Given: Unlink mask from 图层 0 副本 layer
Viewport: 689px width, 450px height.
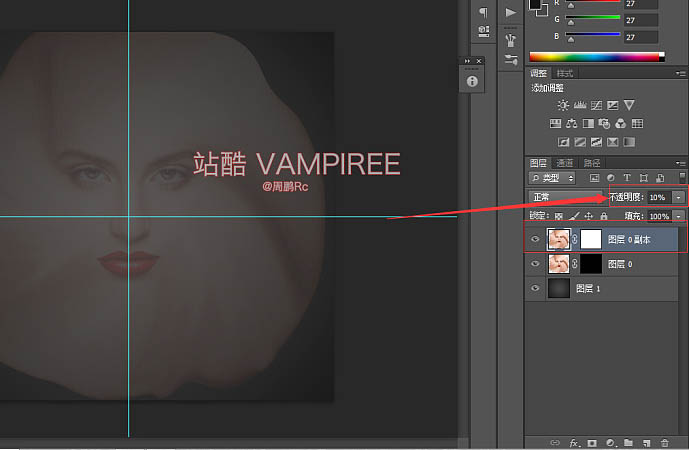Looking at the screenshot, I should [x=575, y=240].
